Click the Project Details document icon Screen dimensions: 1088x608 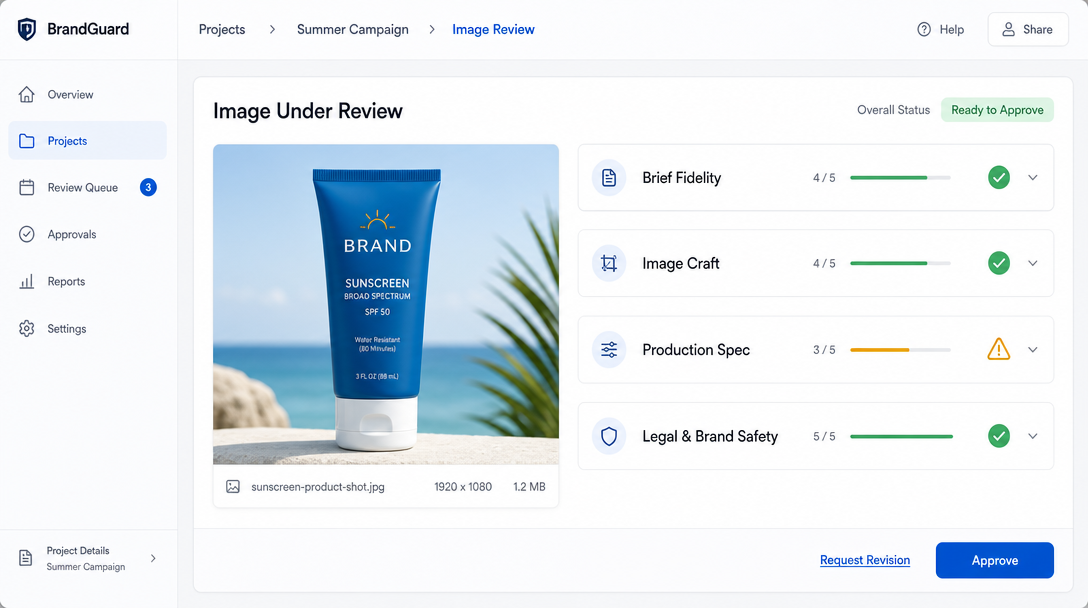[x=26, y=558]
